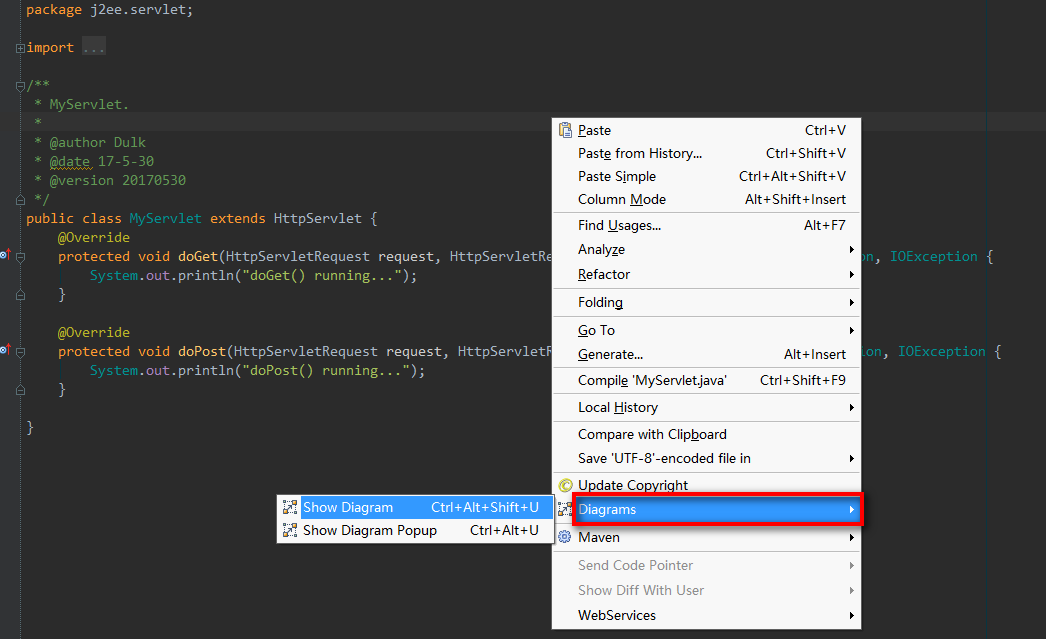Open the Maven menu entry
1046x639 pixels.
[x=706, y=537]
